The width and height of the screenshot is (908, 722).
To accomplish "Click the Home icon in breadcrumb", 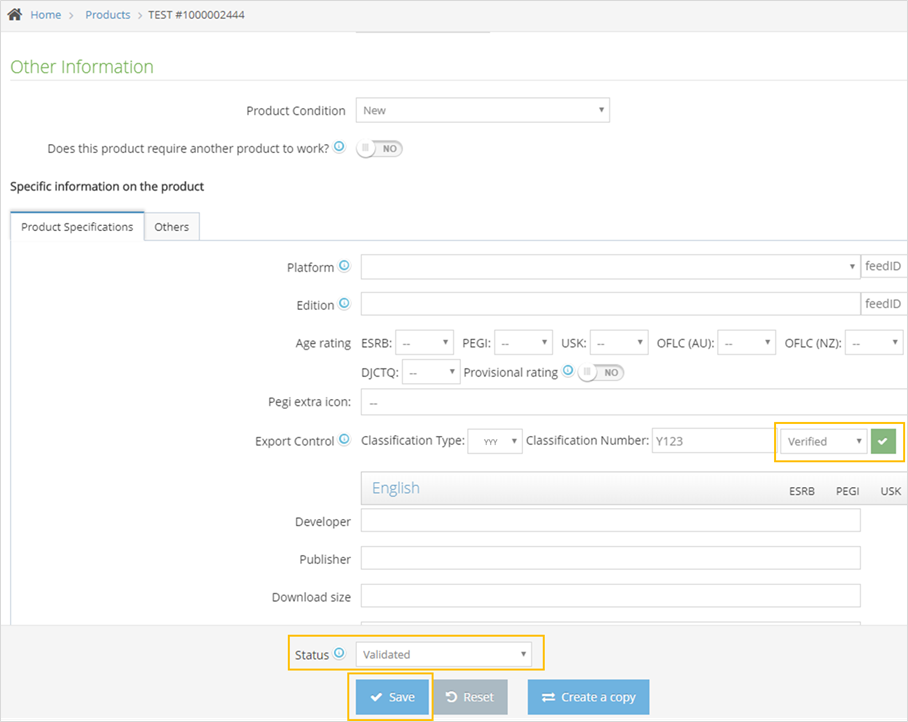I will coord(15,15).
